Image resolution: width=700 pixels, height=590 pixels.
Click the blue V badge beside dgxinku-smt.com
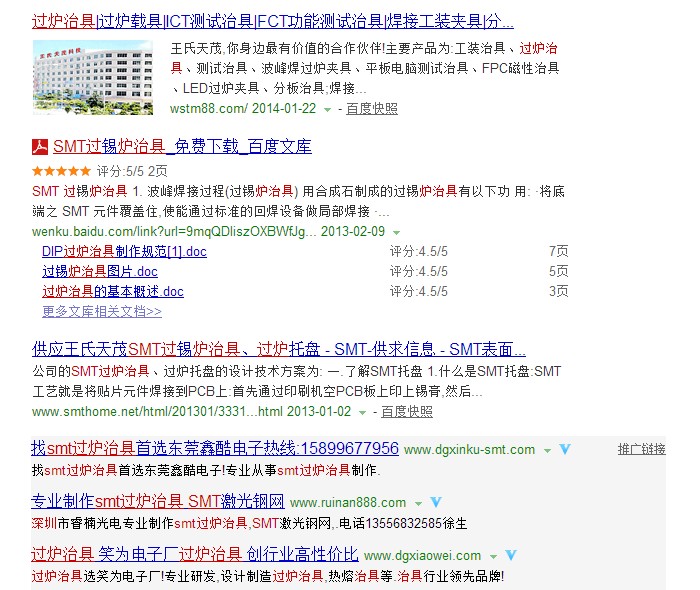[565, 449]
